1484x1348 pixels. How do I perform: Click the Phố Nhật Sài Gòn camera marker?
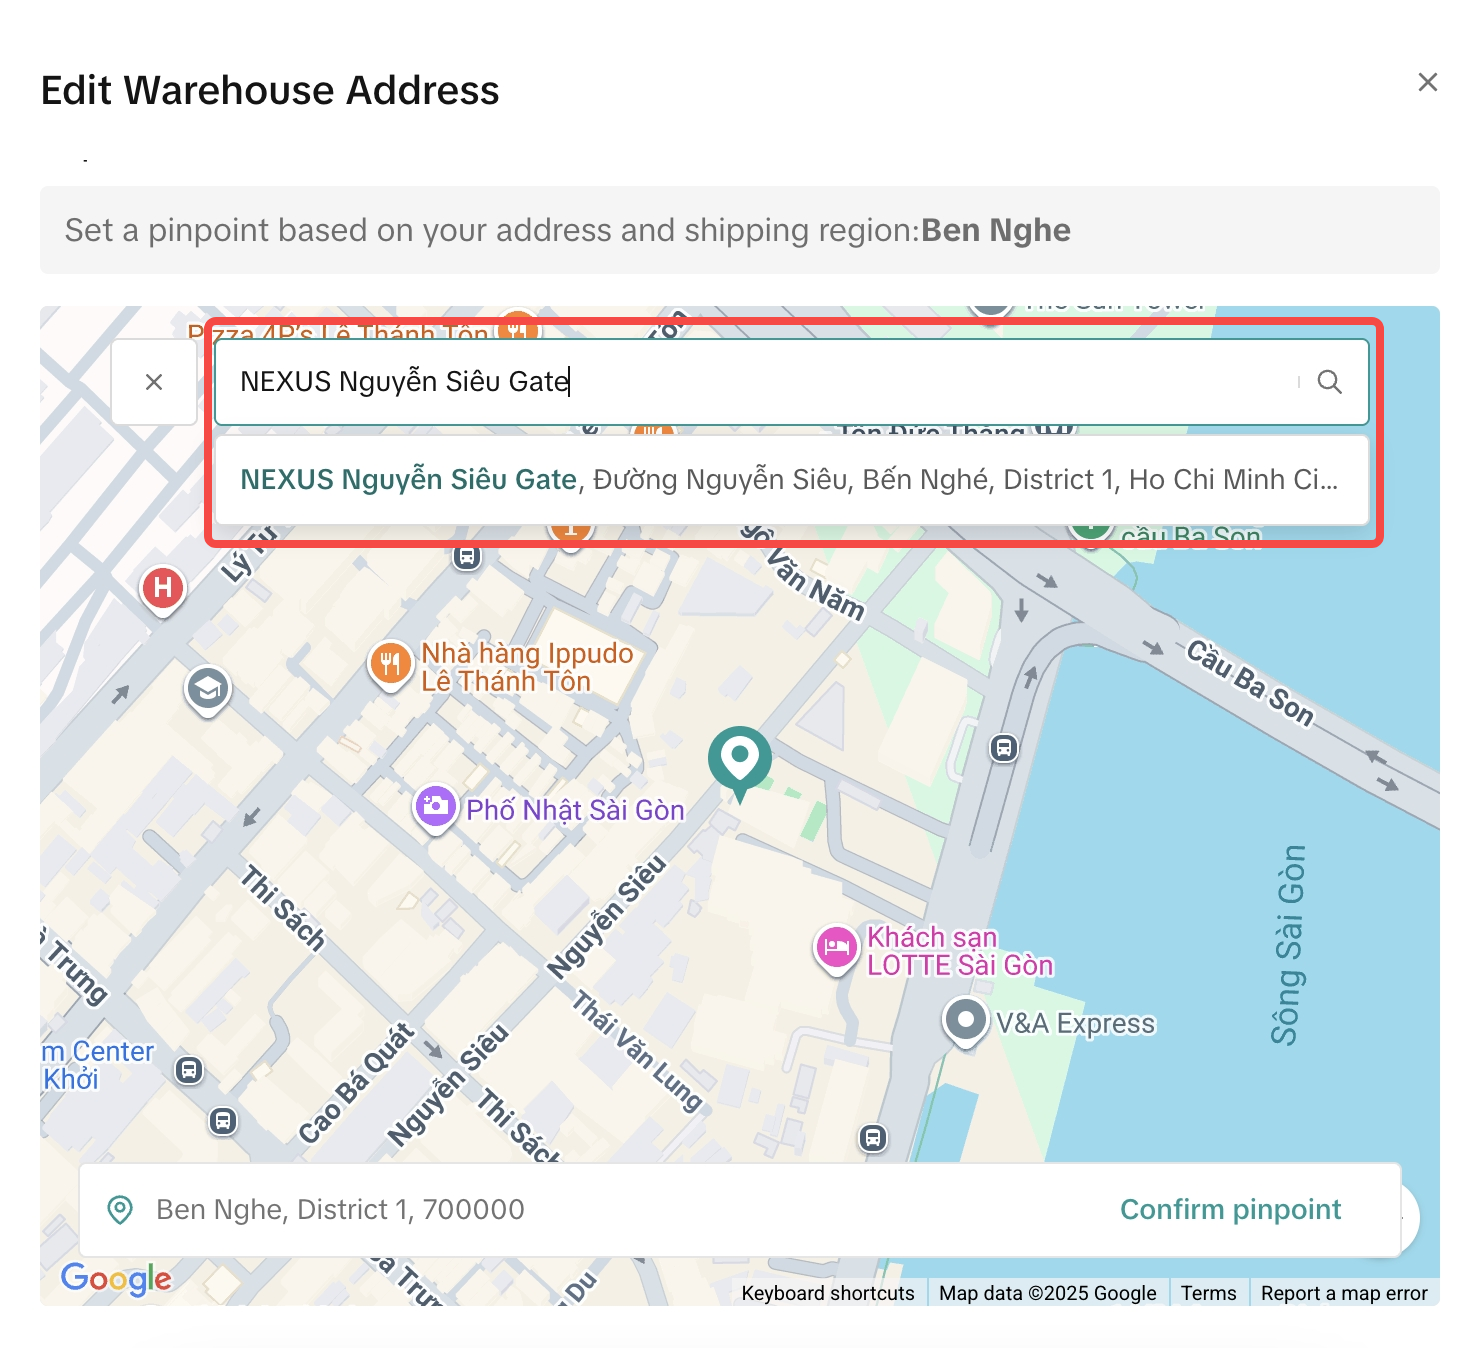pos(436,808)
